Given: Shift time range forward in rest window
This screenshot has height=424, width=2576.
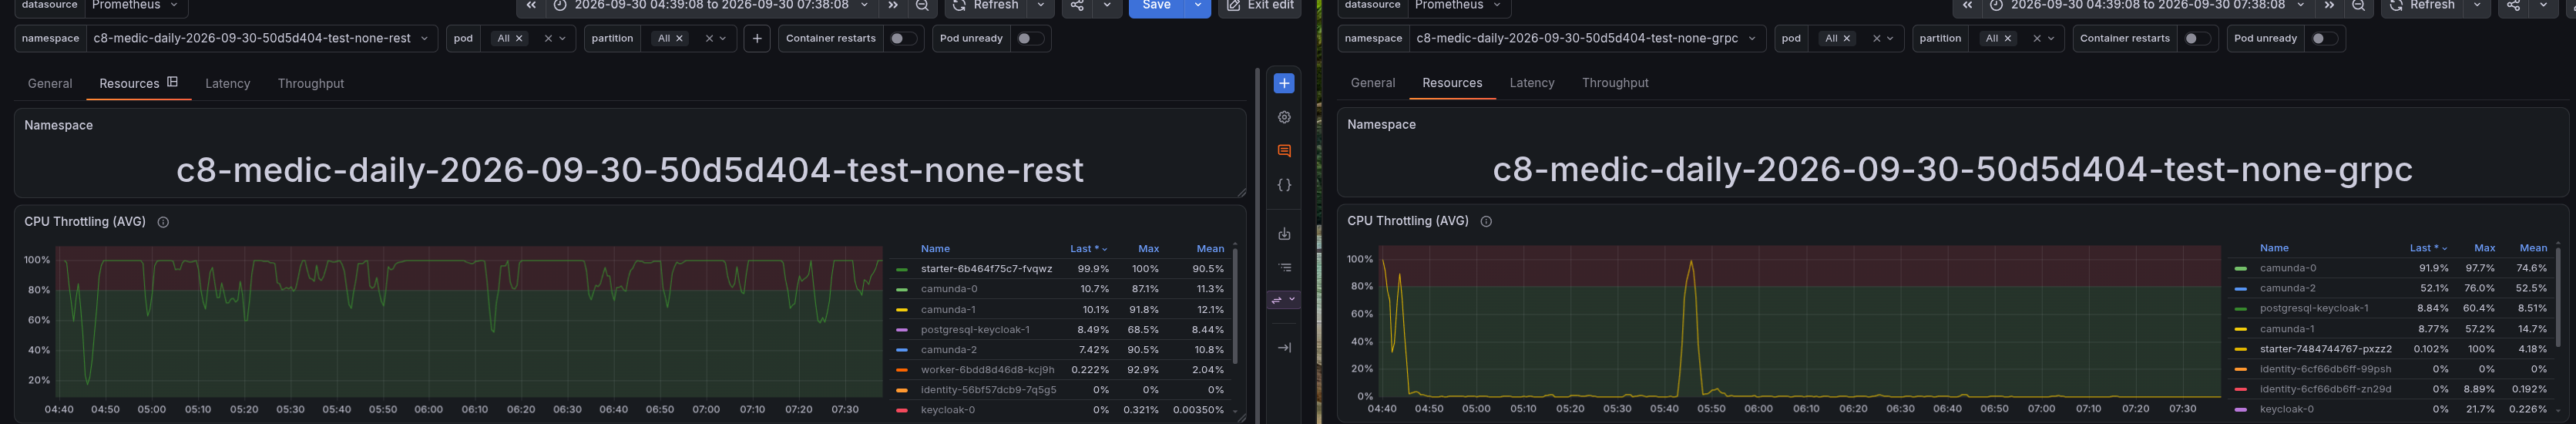Looking at the screenshot, I should pyautogui.click(x=893, y=6).
